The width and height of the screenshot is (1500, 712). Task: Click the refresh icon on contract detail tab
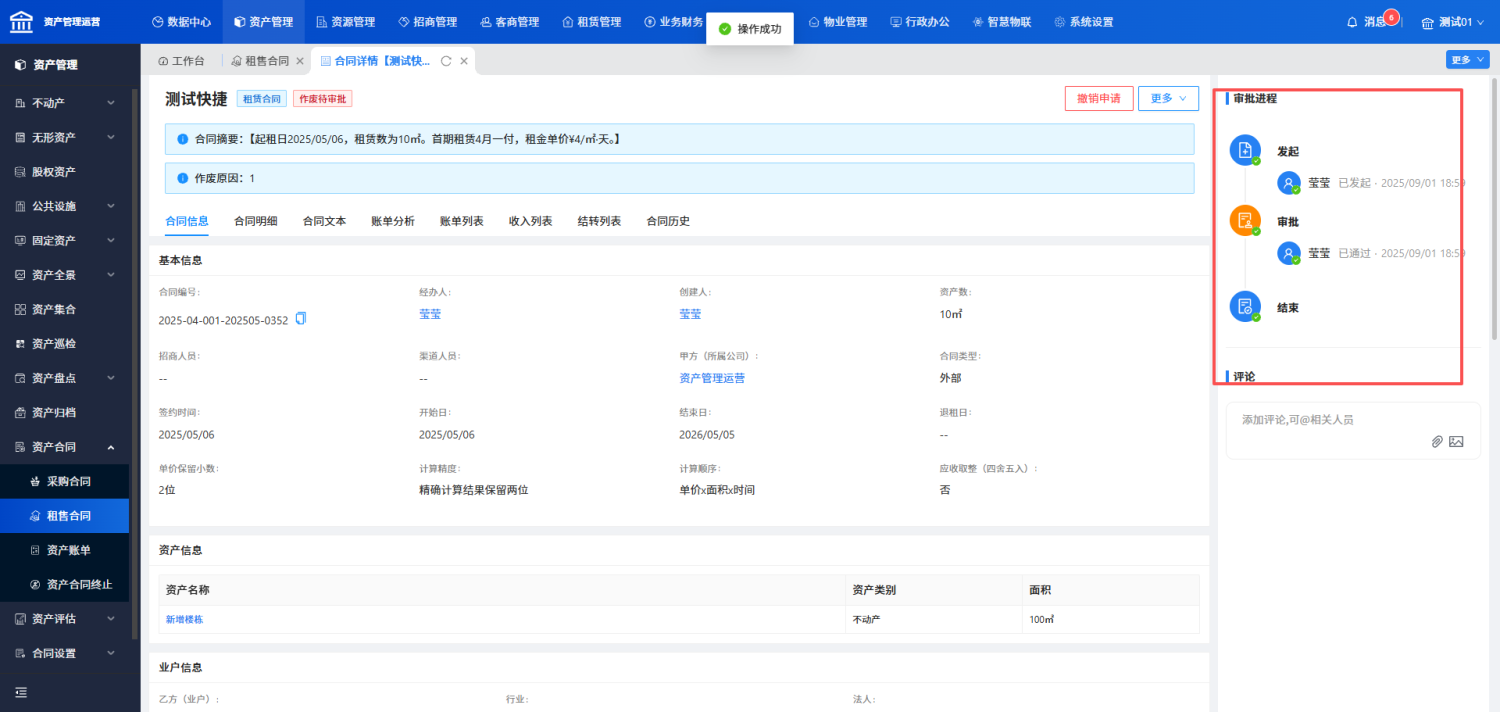pyautogui.click(x=446, y=61)
